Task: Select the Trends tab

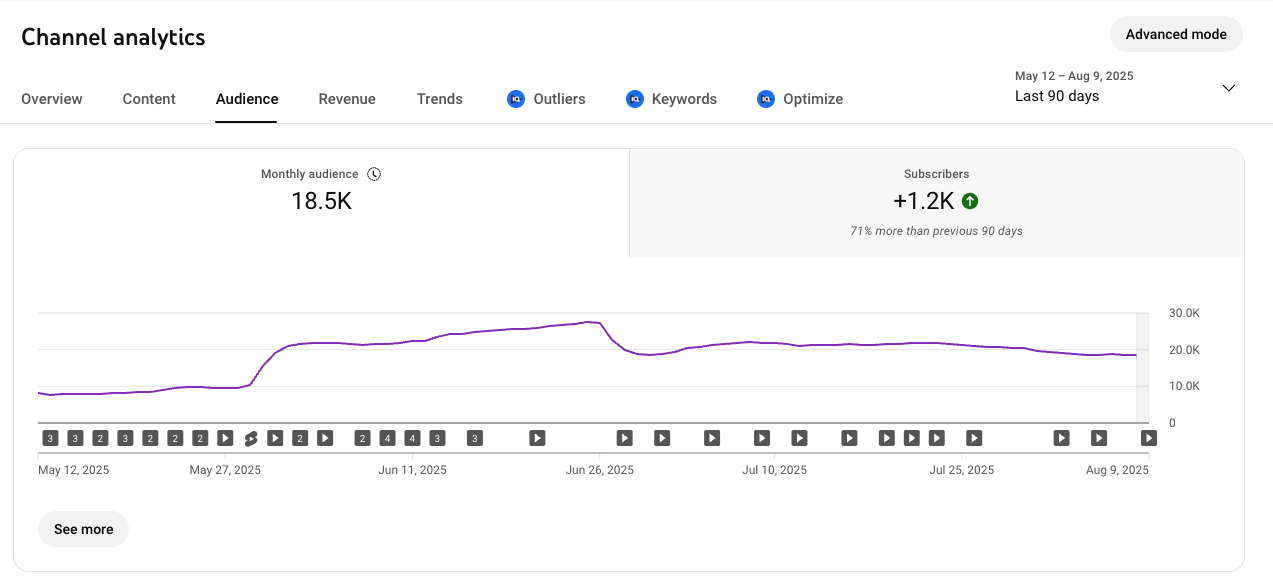Action: click(x=440, y=99)
